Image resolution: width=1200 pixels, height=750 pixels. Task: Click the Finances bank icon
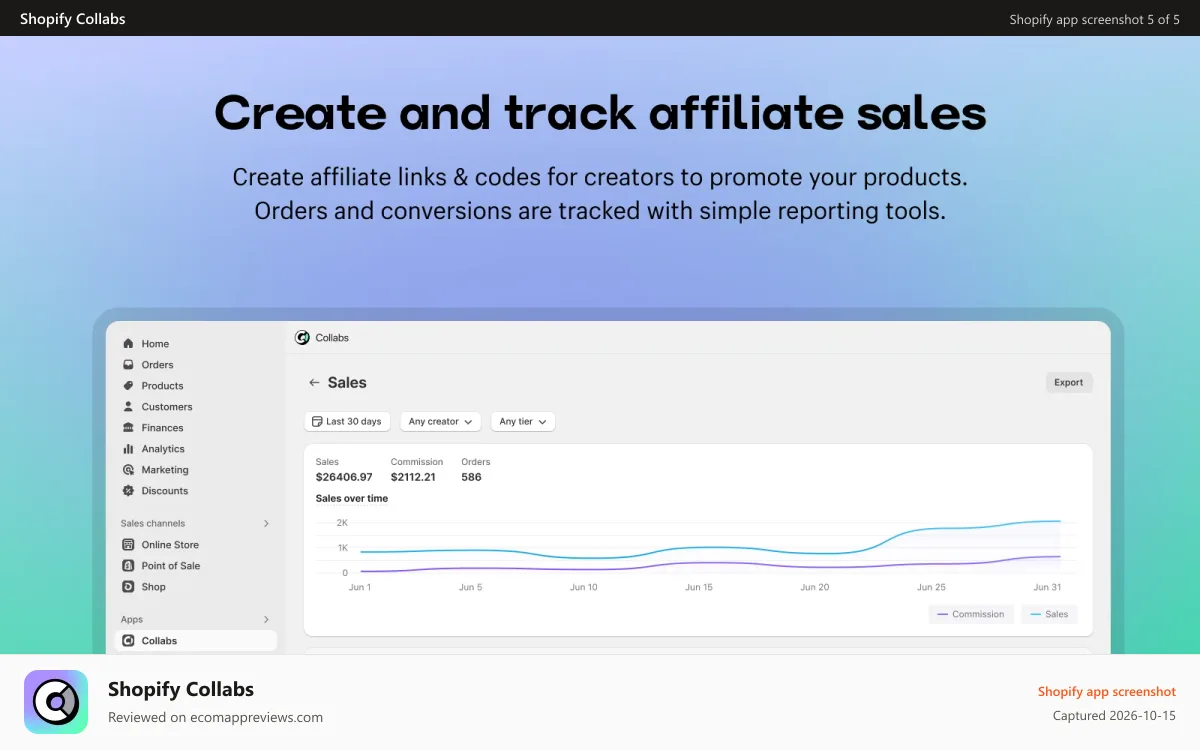(128, 428)
